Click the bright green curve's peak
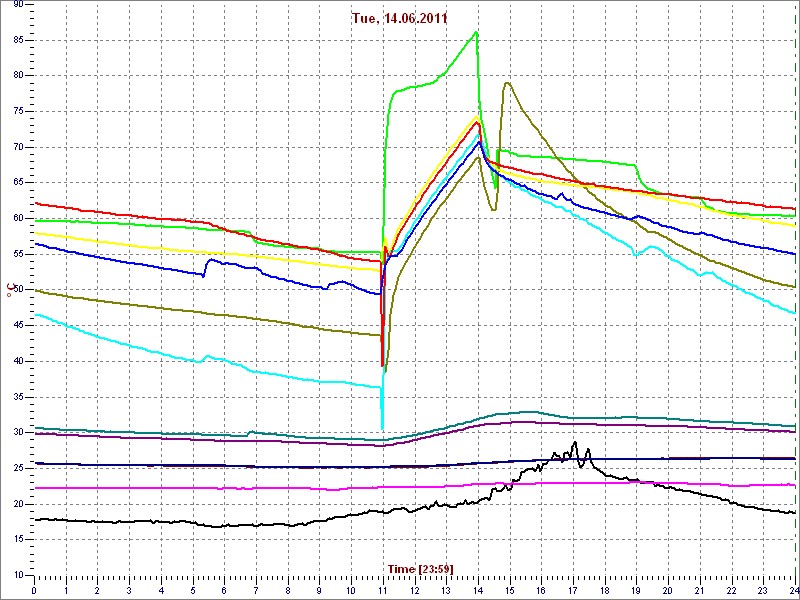The width and height of the screenshot is (800, 600). [x=476, y=32]
